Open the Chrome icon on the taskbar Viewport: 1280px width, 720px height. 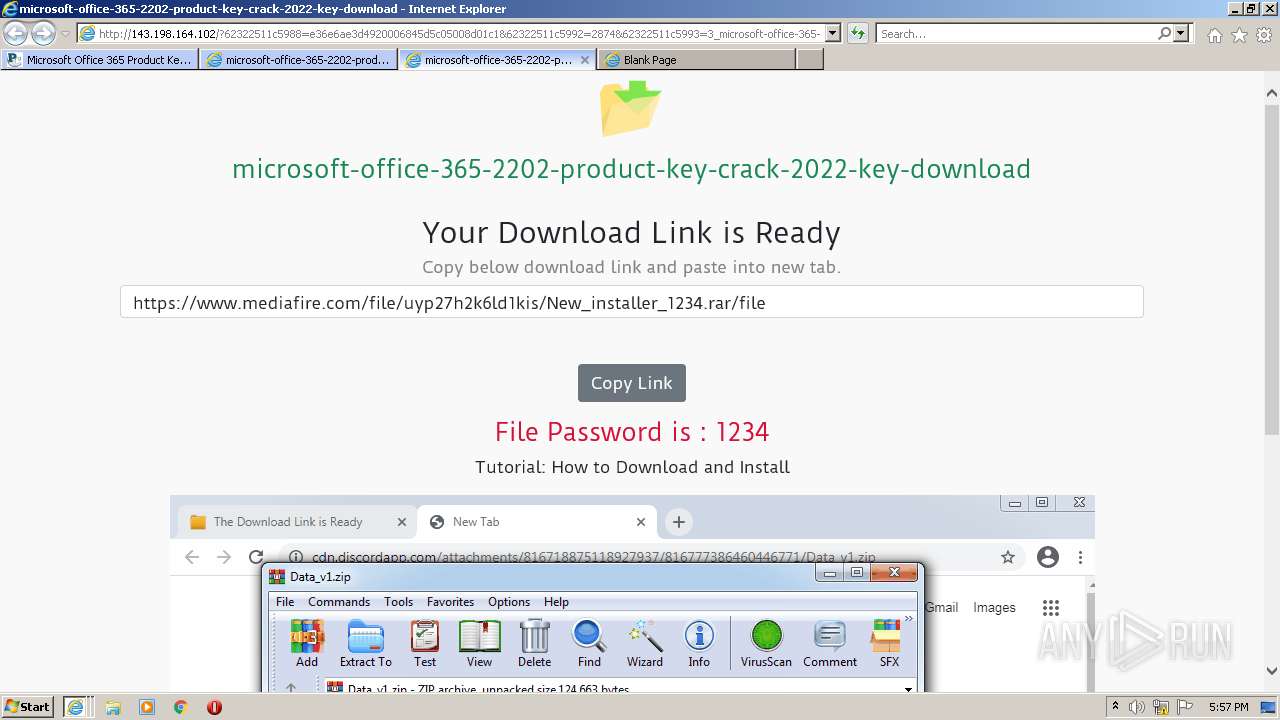(x=180, y=707)
